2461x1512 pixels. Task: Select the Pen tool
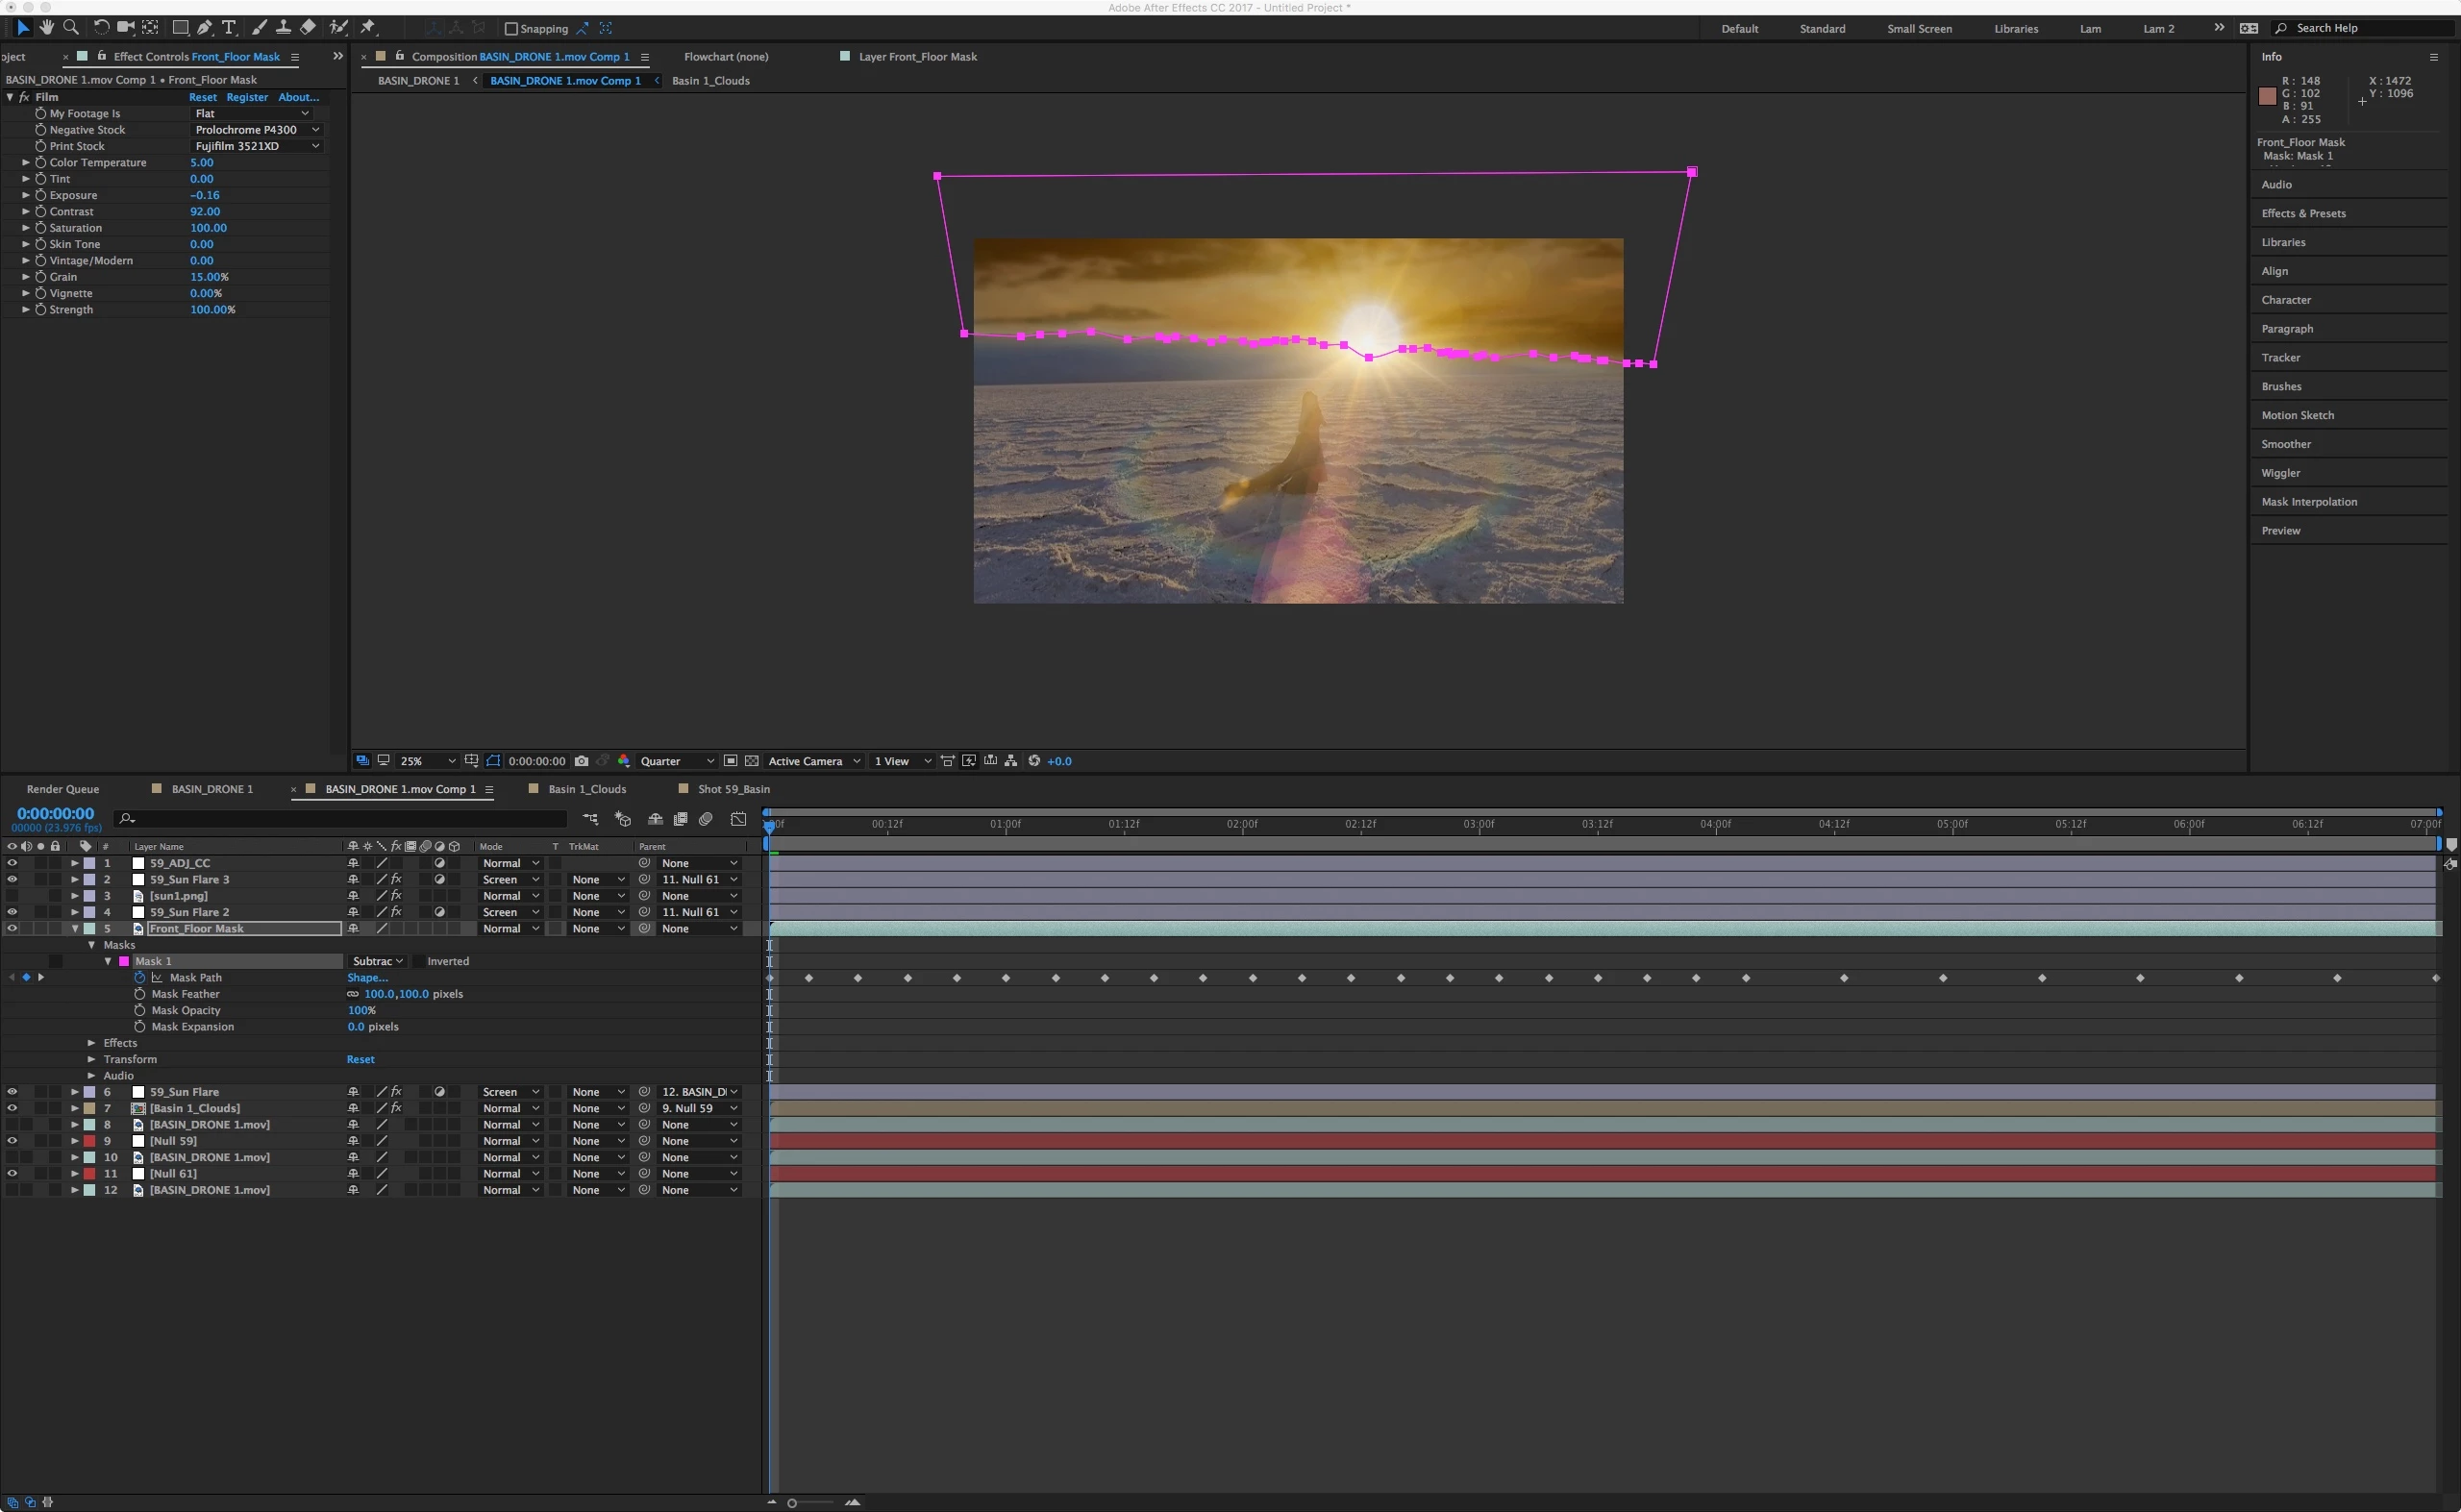[204, 27]
